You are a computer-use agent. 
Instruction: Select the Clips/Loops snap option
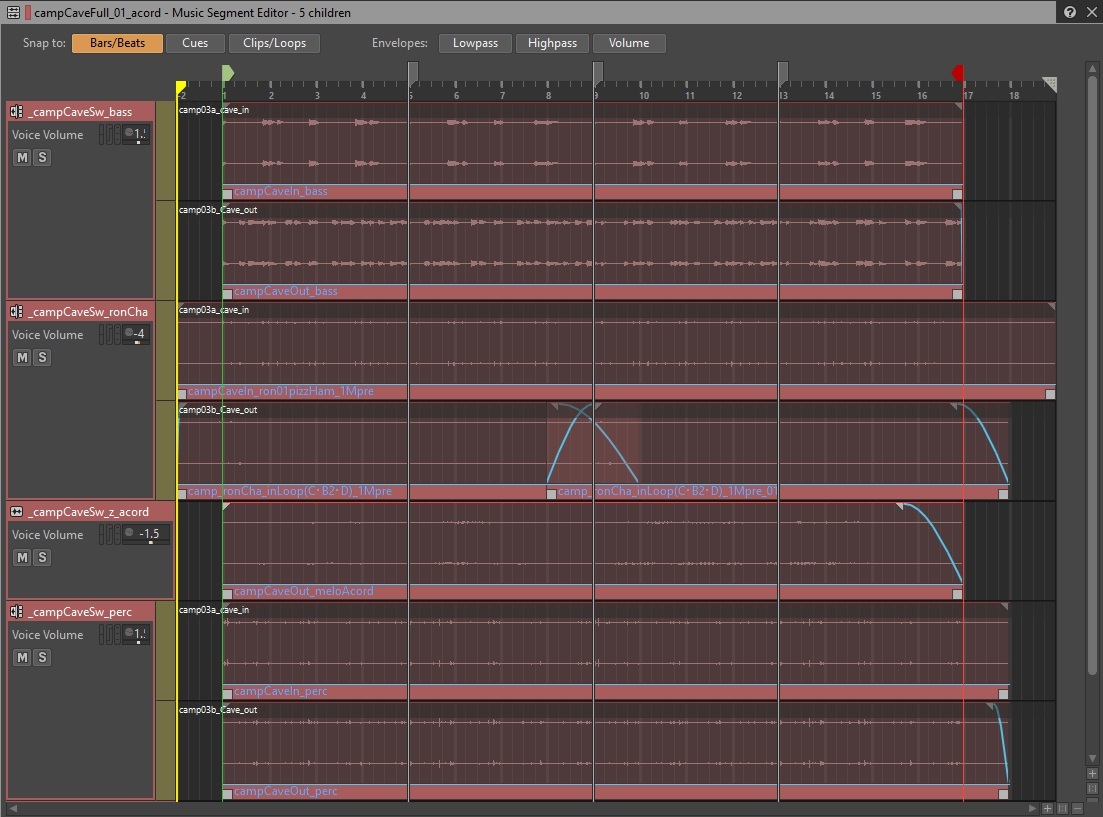coord(274,43)
